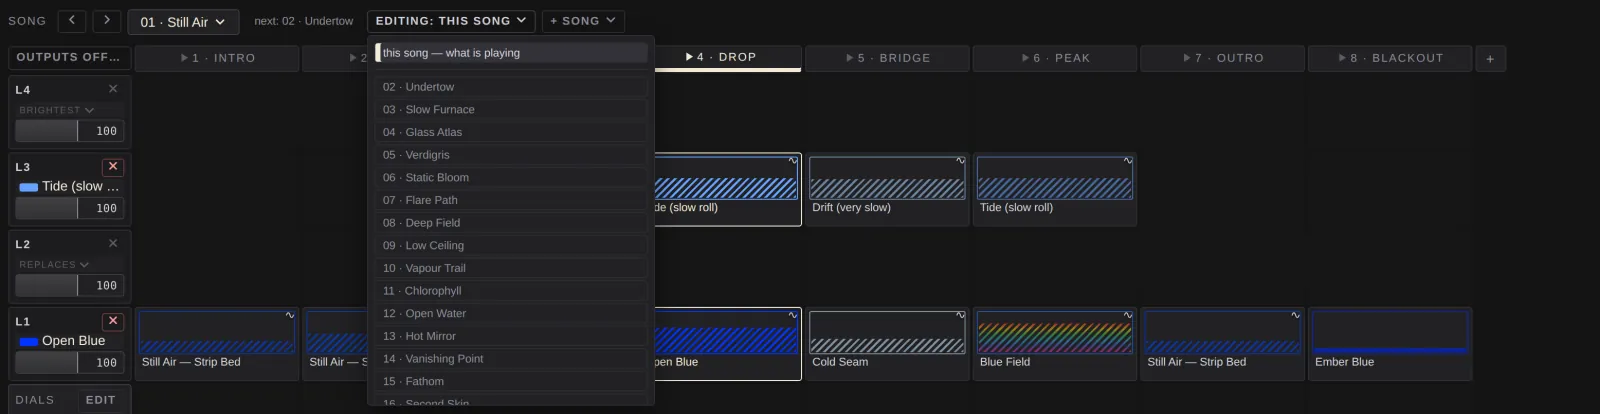This screenshot has width=1600, height=414.
Task: Click wave icon on the OUTRO Still Air — Strip Bed card
Action: [1295, 315]
